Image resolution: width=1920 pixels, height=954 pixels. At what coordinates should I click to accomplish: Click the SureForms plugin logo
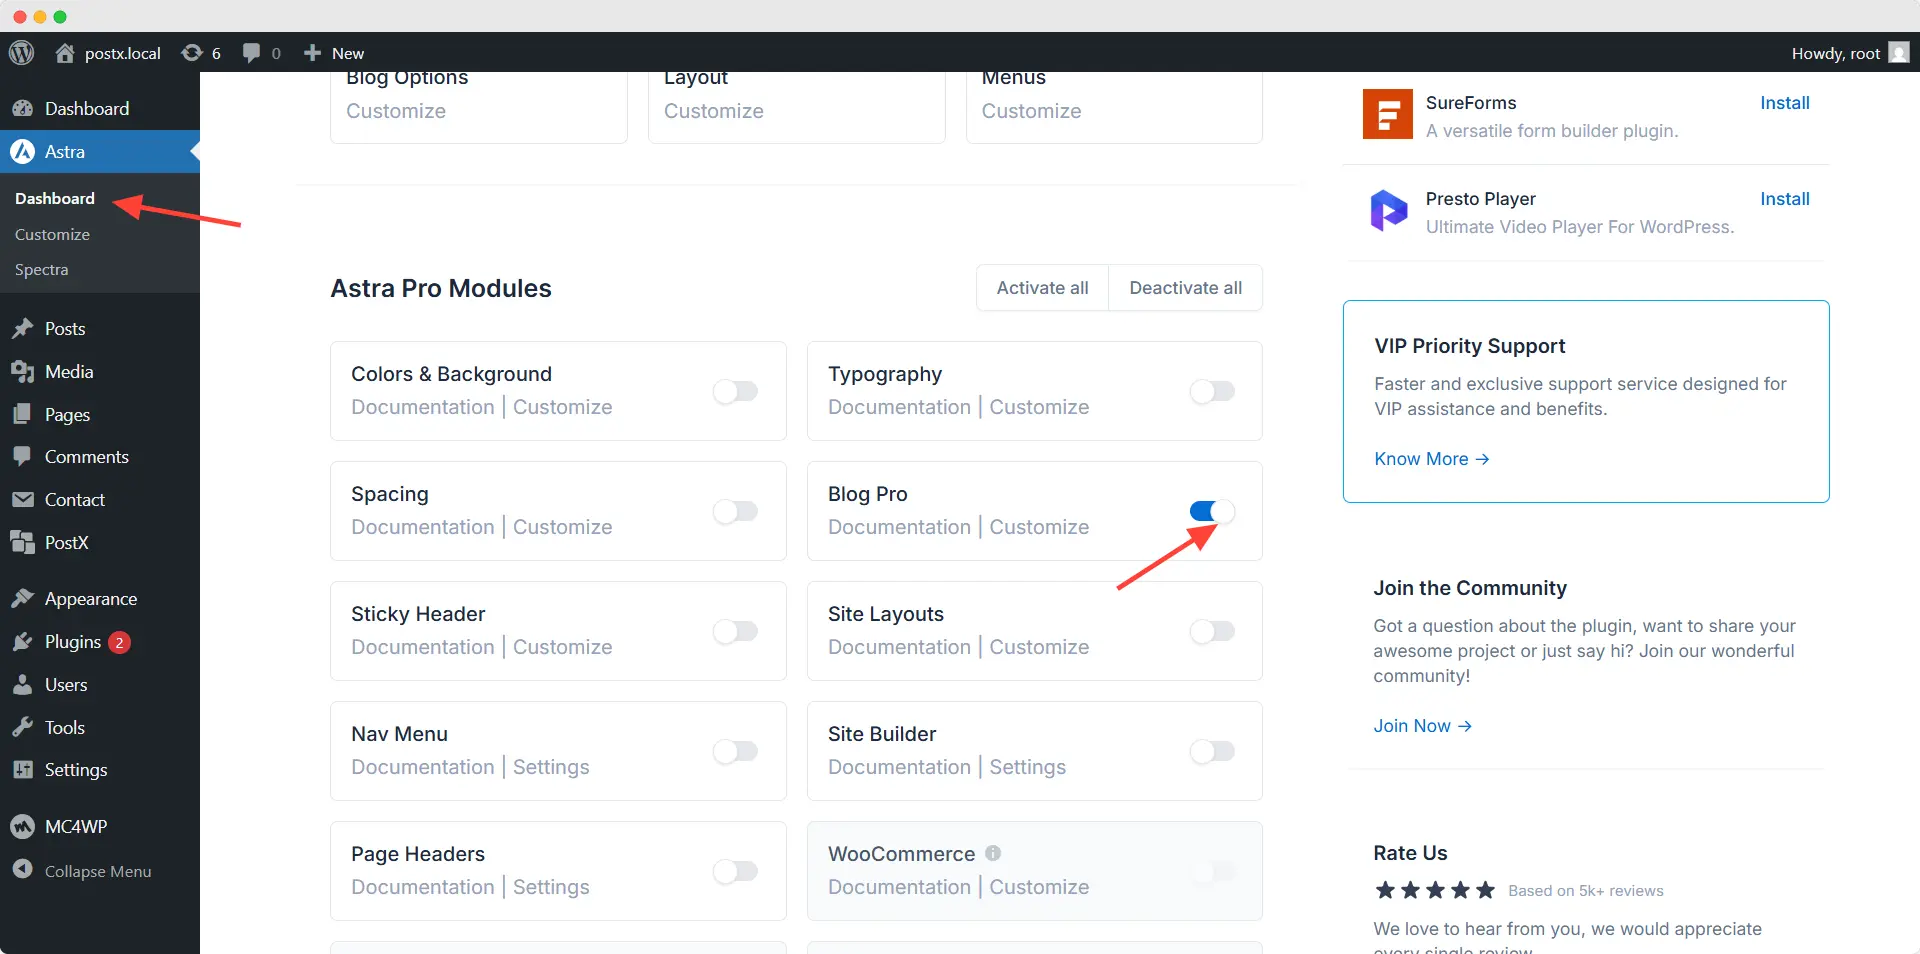coord(1388,114)
